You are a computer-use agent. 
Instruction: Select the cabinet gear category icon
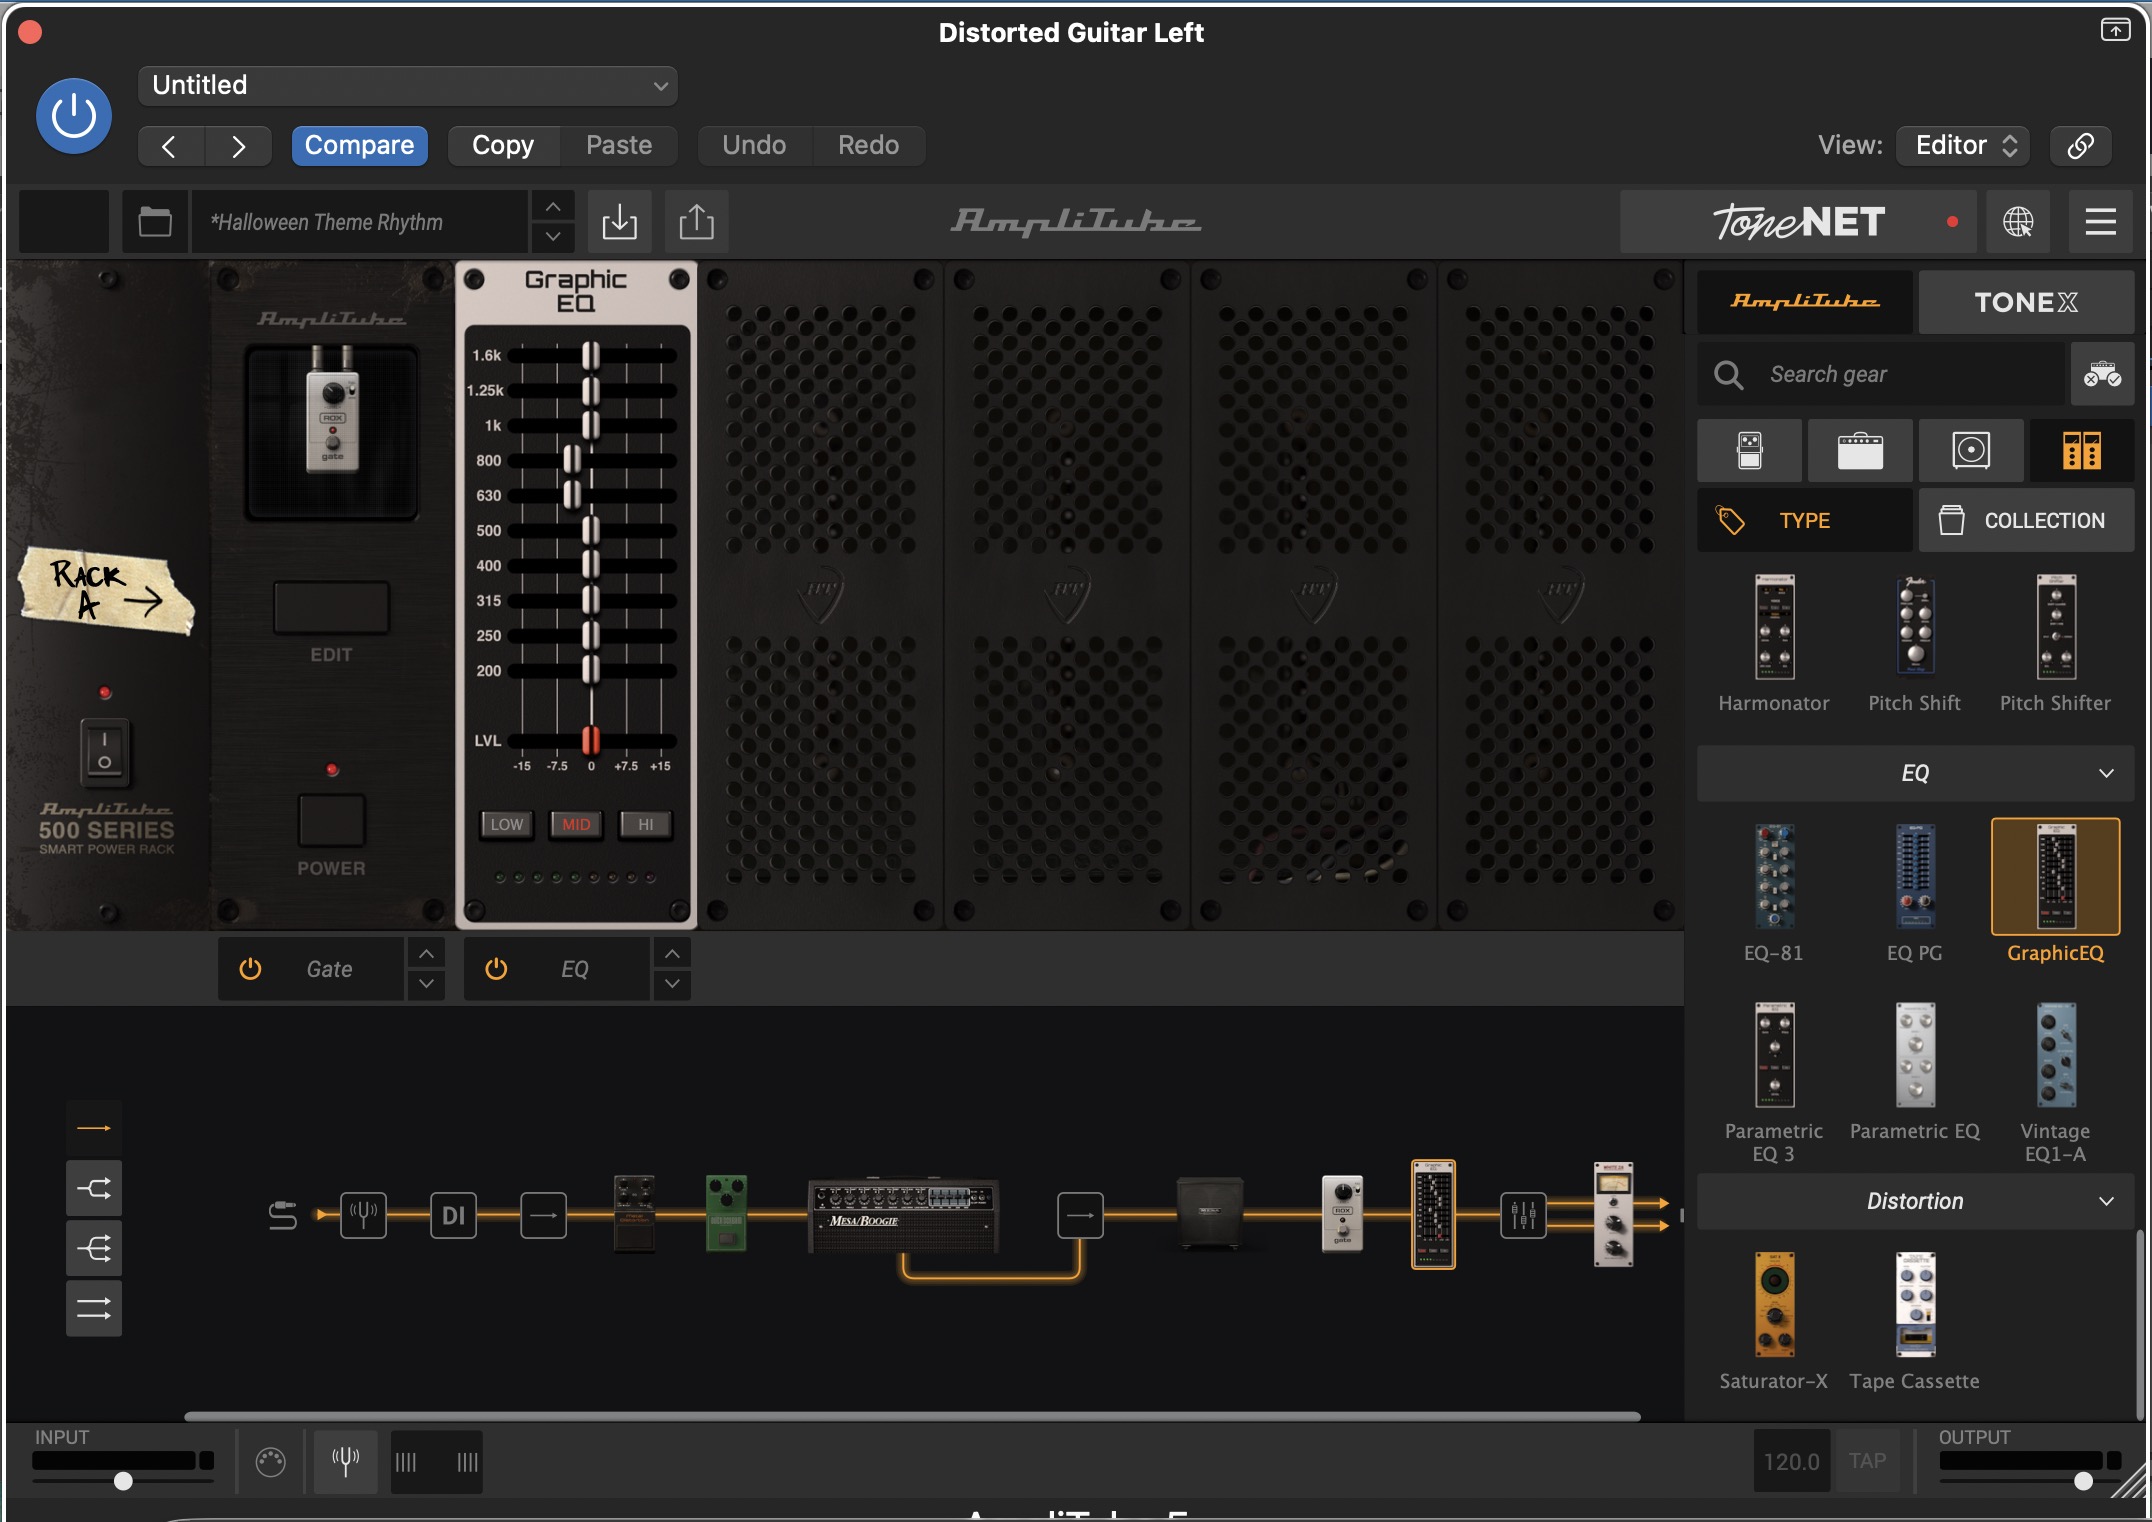coord(1971,451)
